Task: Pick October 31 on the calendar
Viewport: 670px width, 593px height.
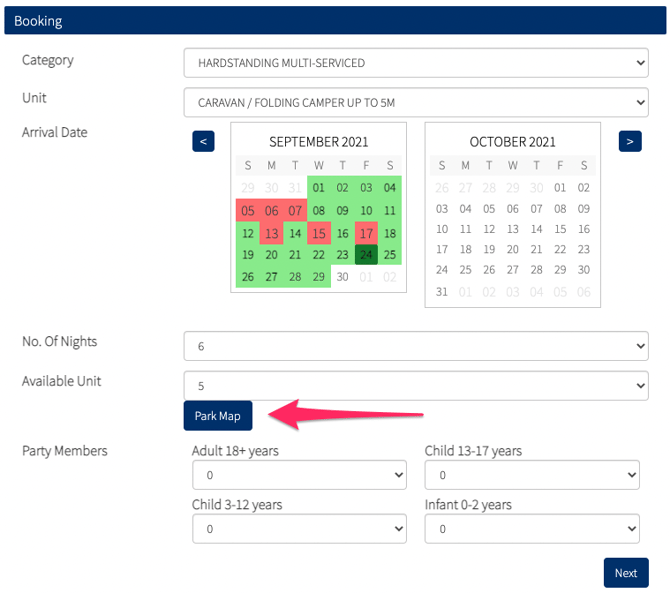Action: pos(442,292)
